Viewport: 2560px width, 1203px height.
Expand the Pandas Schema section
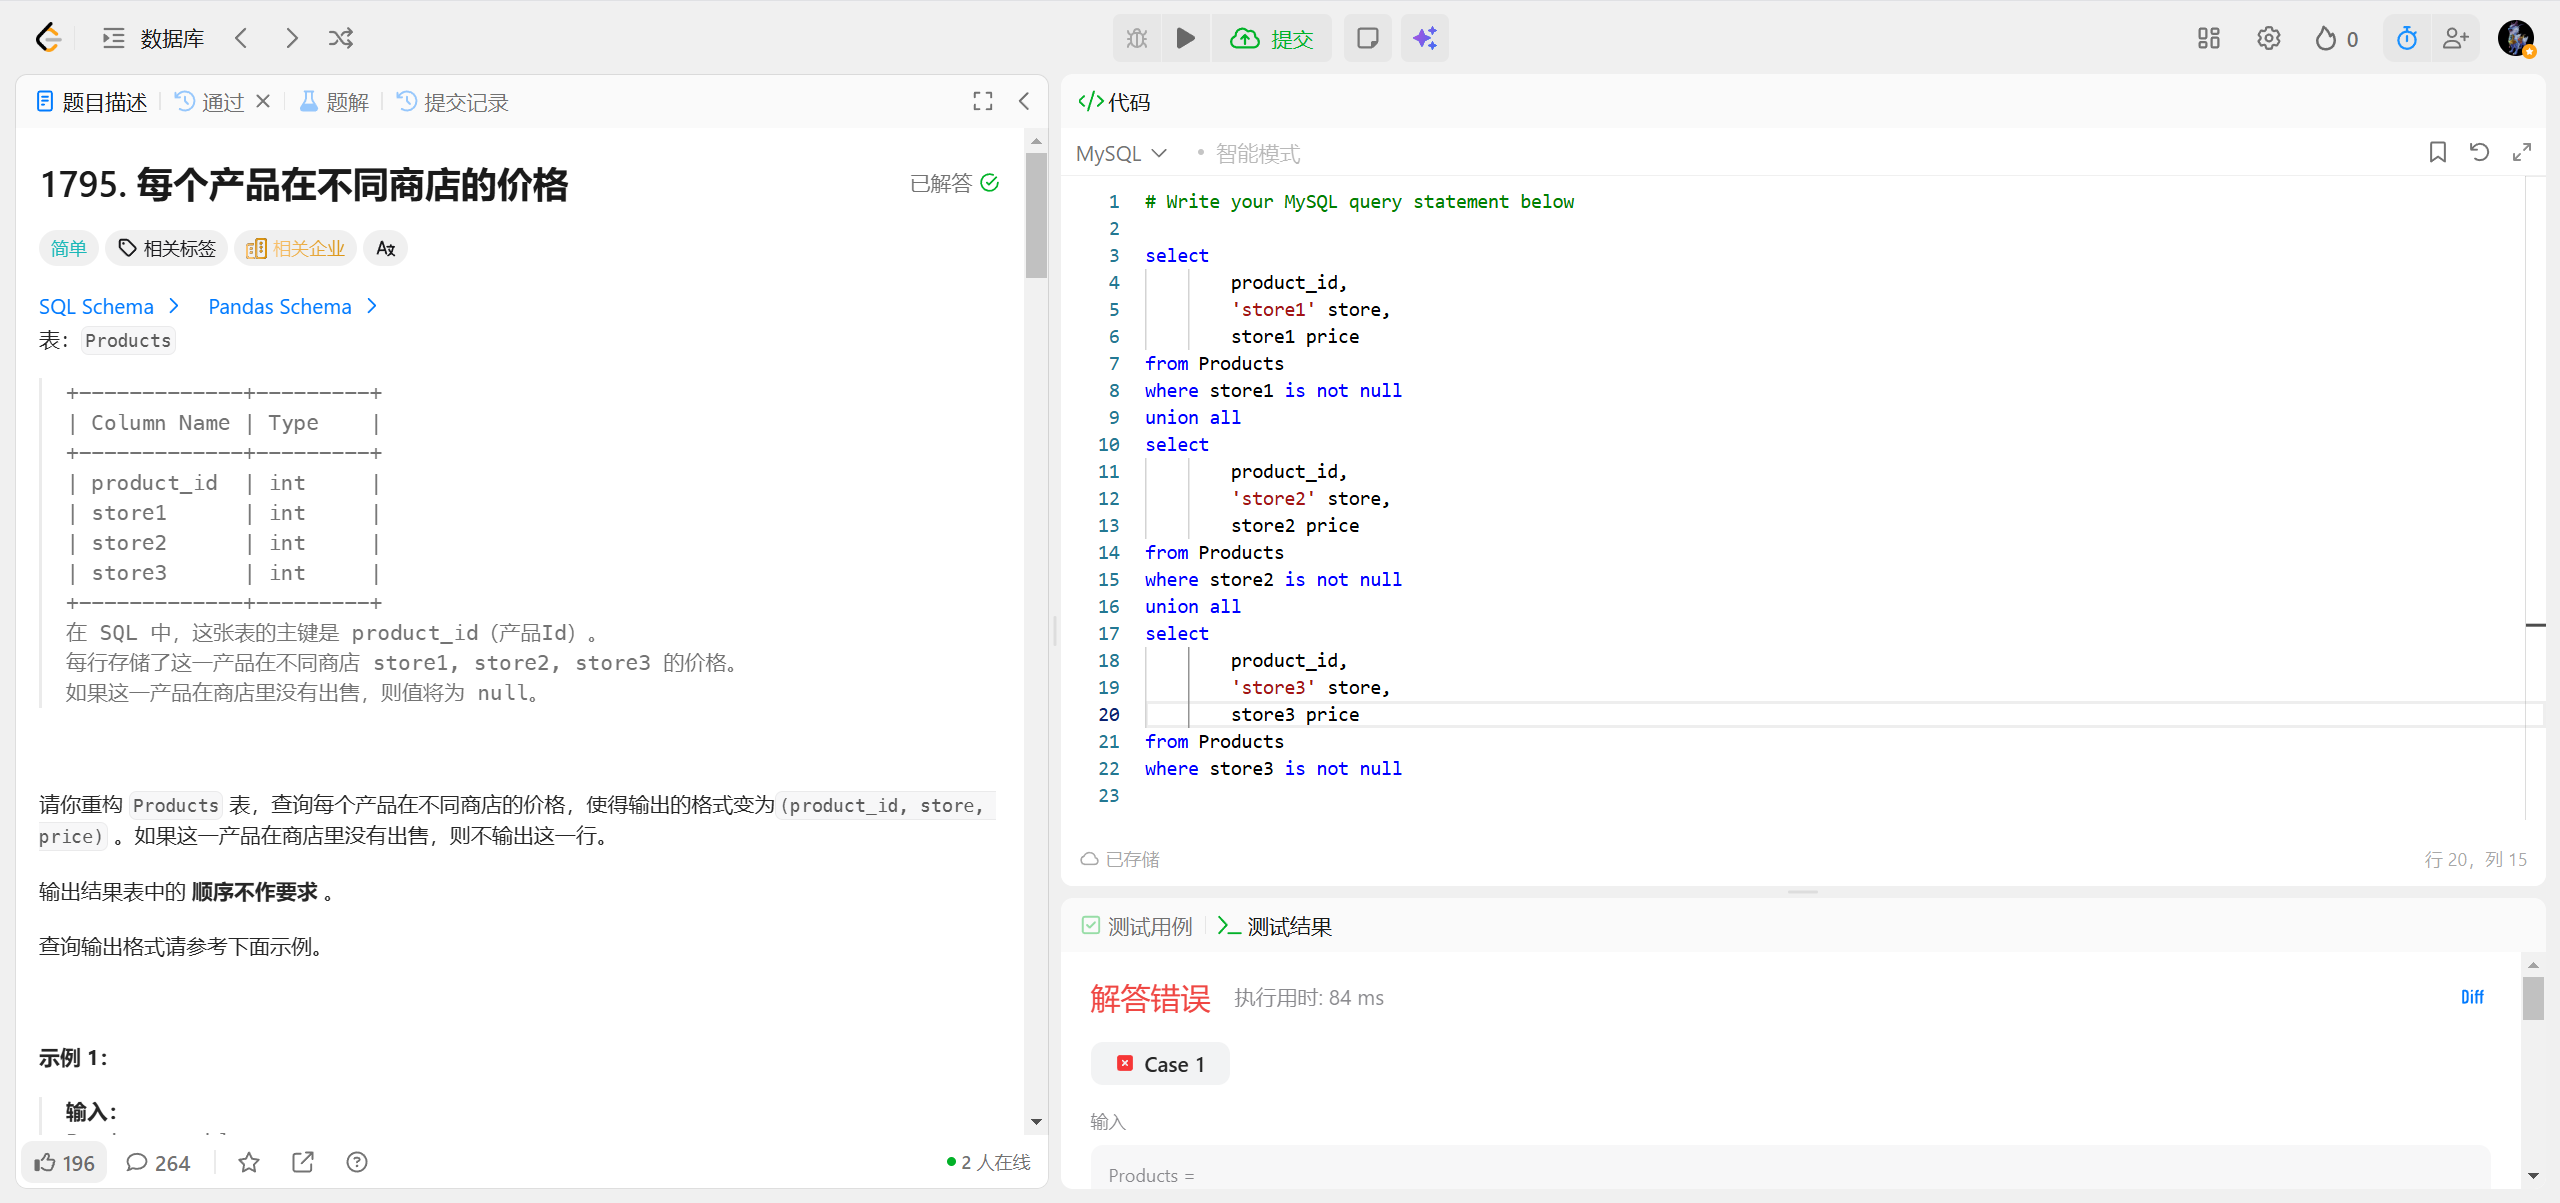(292, 307)
